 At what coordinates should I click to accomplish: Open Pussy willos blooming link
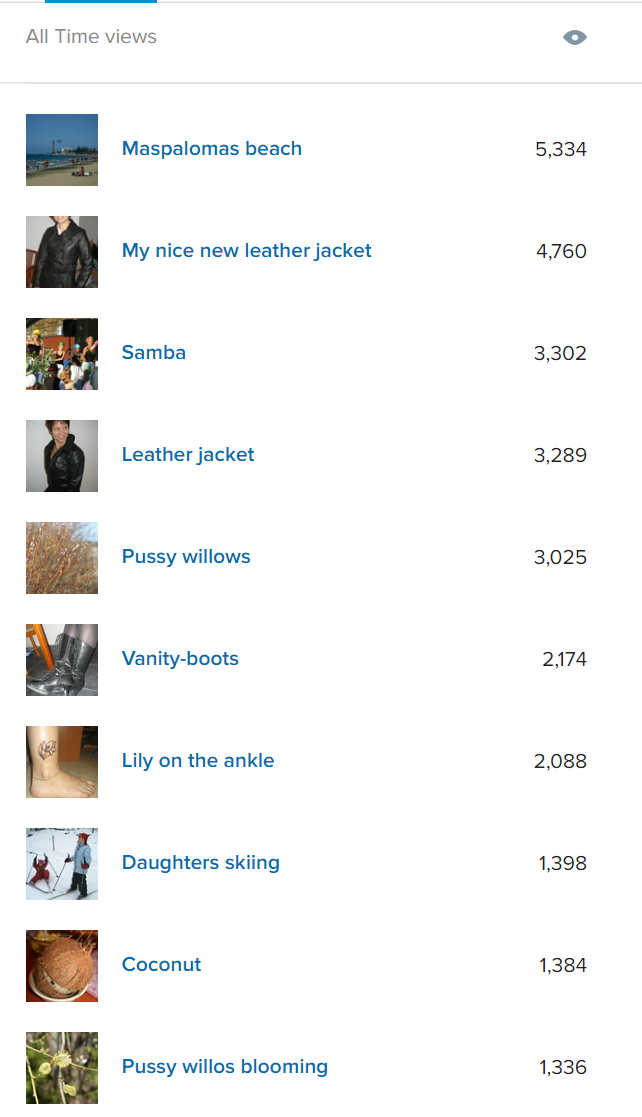coord(225,1067)
